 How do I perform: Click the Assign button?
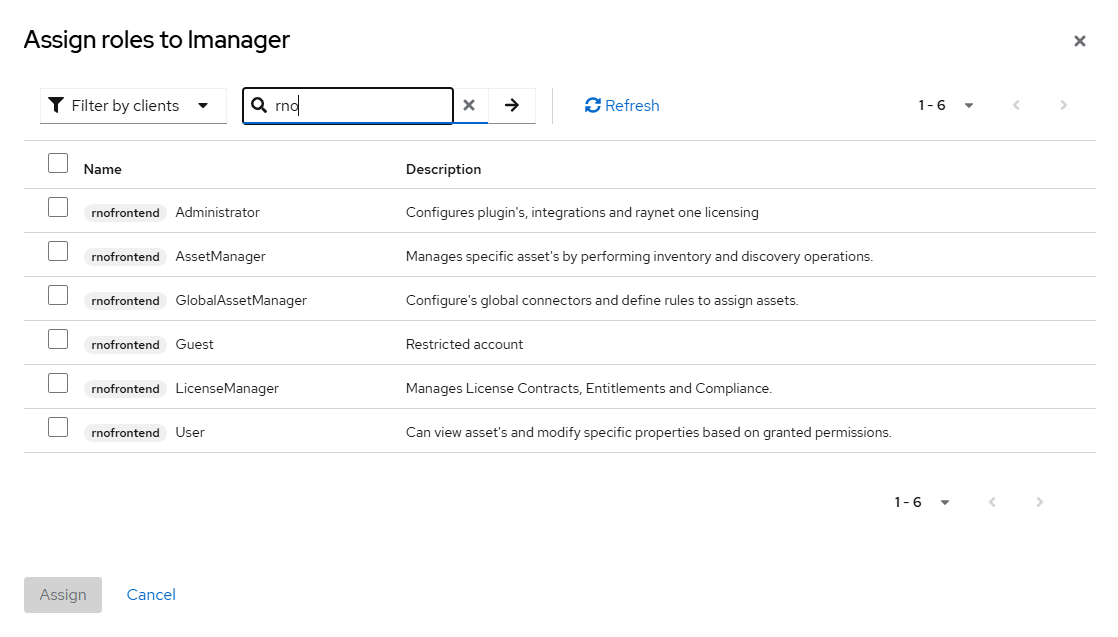coord(63,595)
